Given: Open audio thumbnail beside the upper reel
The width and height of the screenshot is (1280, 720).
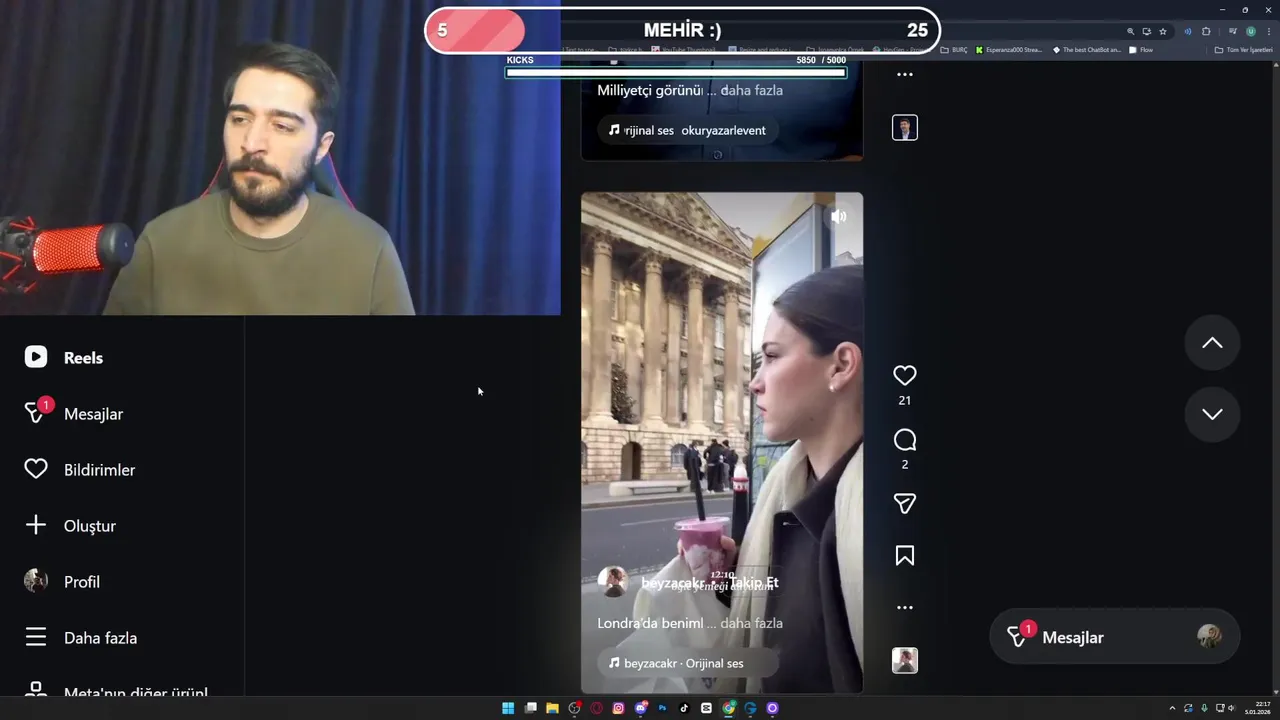Looking at the screenshot, I should [904, 127].
